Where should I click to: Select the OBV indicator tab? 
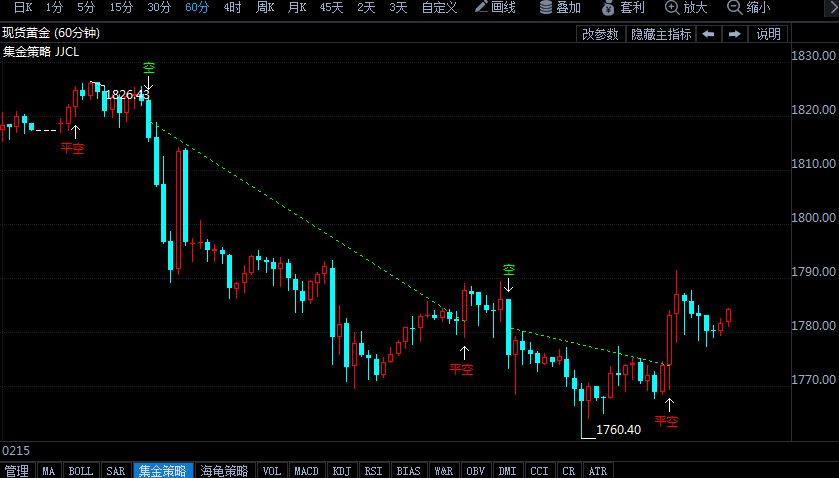[476, 471]
